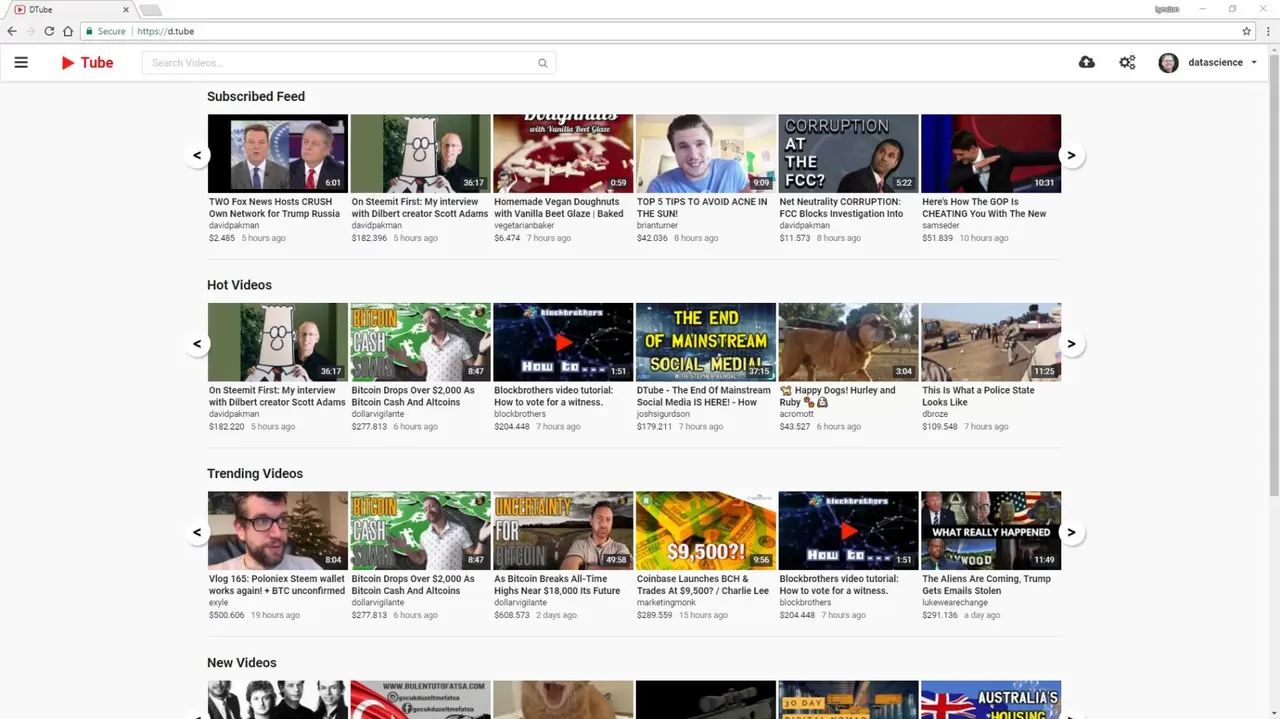This screenshot has height=719, width=1280.
Task: Open exyle channel name
Action: 219,603
